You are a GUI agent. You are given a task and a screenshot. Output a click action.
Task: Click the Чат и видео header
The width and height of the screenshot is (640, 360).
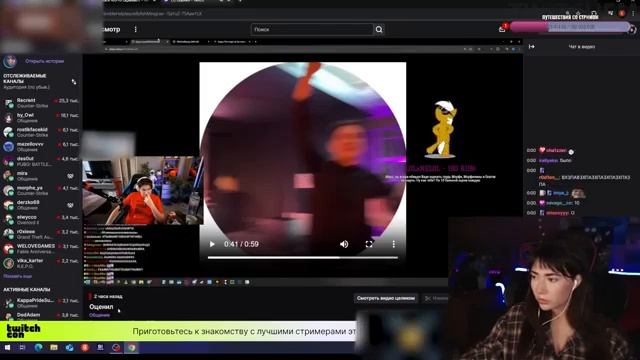(582, 47)
